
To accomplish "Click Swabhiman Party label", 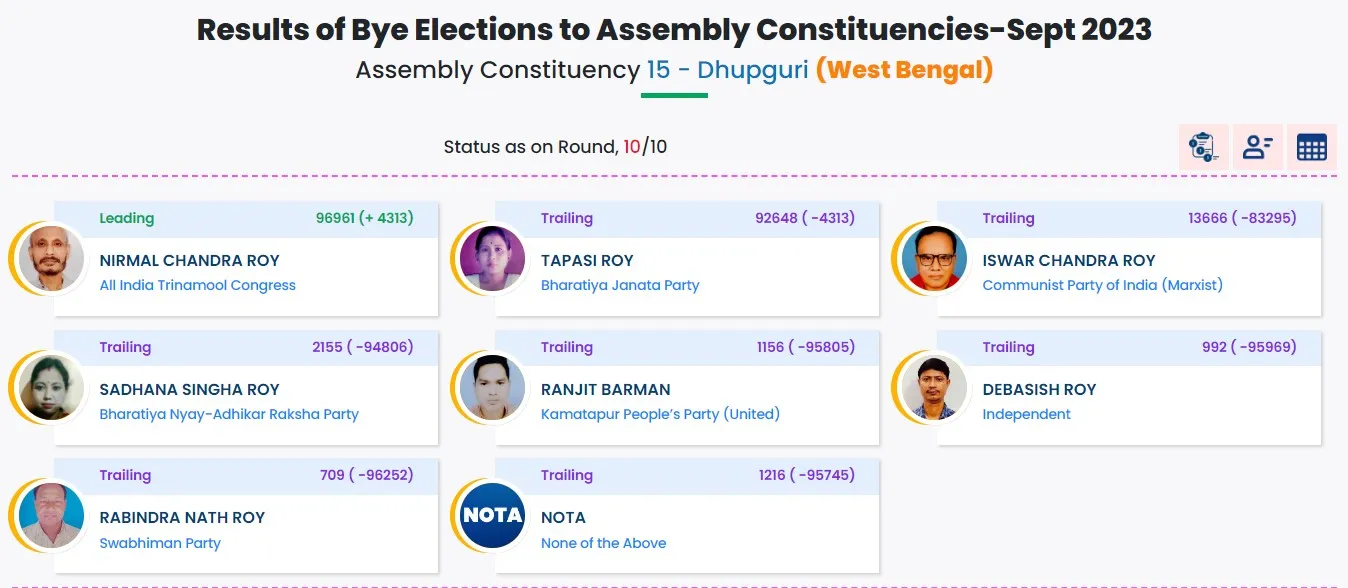I will point(160,543).
